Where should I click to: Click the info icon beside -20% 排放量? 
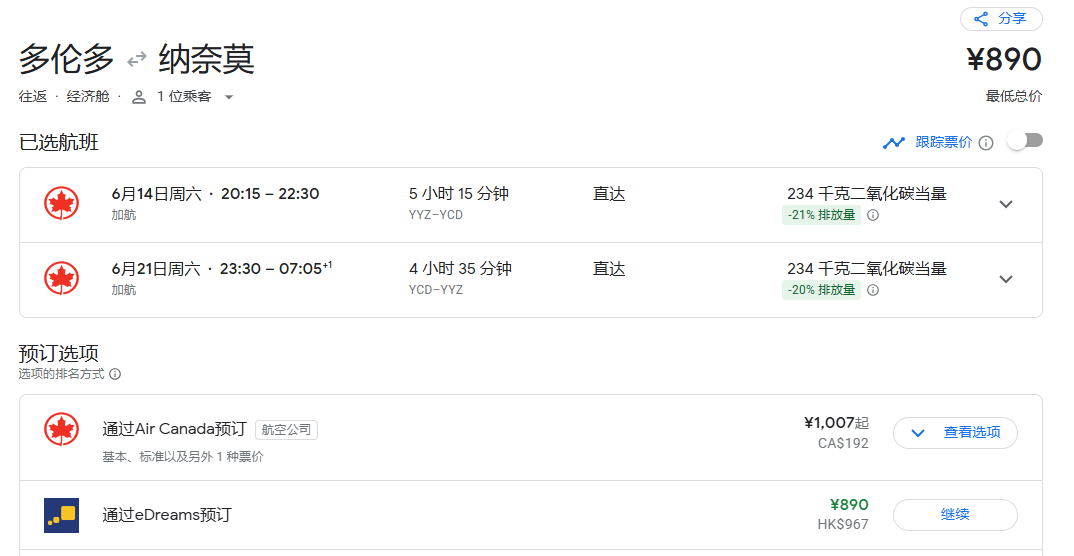coord(873,290)
